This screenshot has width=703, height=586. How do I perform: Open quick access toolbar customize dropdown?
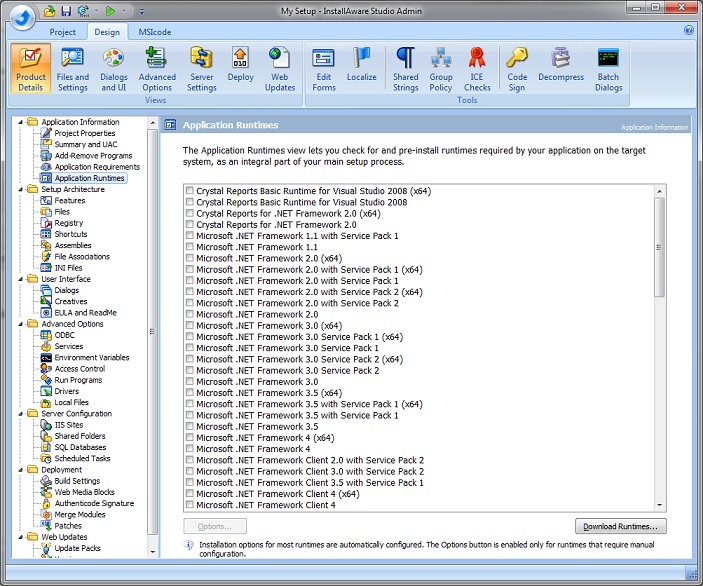coord(142,11)
